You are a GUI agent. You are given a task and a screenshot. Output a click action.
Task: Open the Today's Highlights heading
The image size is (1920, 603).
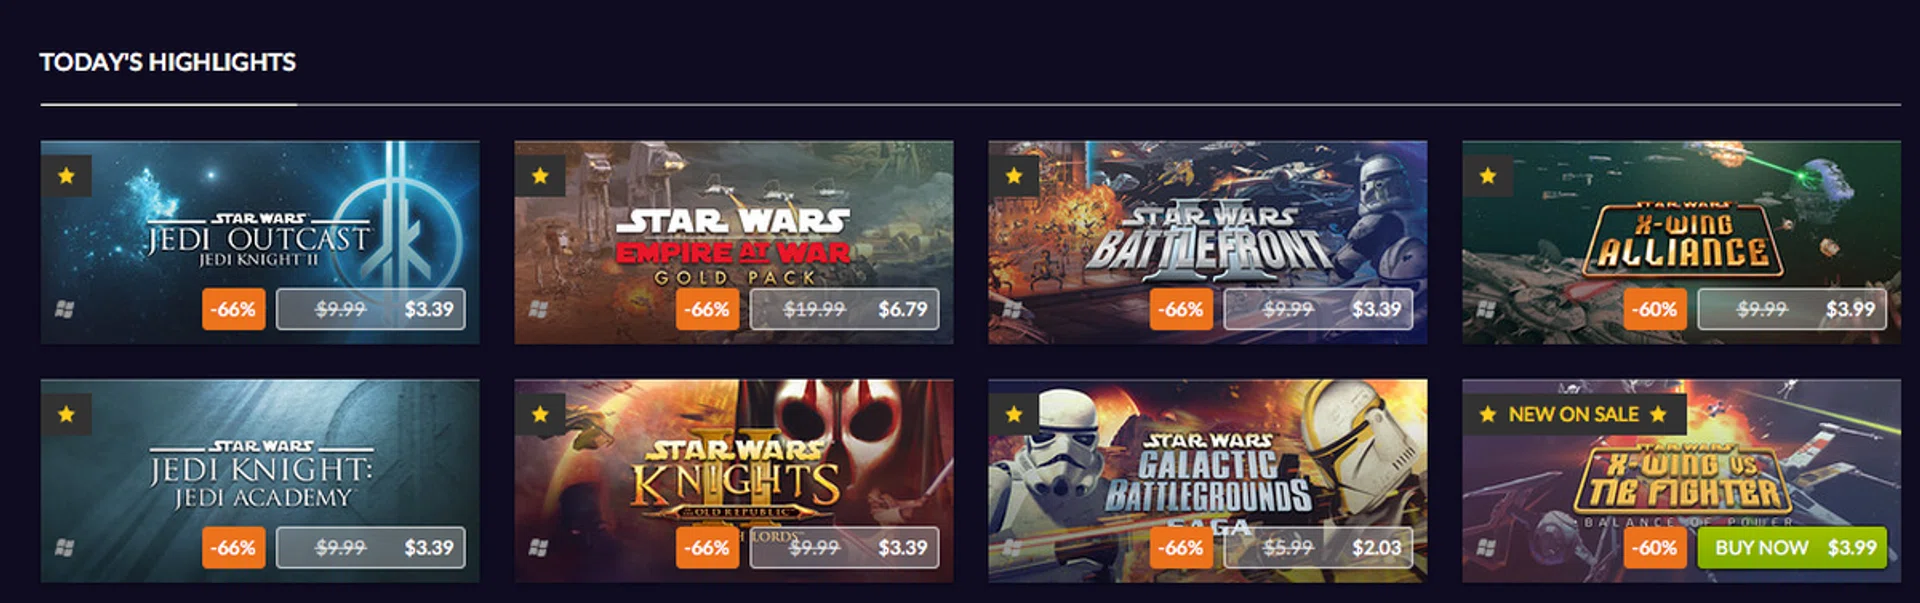(168, 62)
